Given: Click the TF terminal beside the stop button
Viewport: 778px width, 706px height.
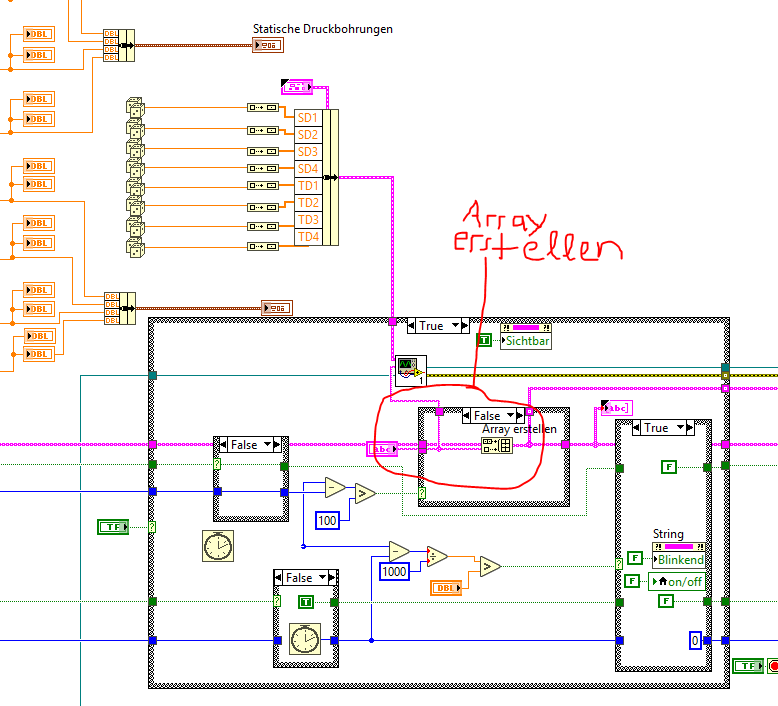Looking at the screenshot, I should coord(748,666).
